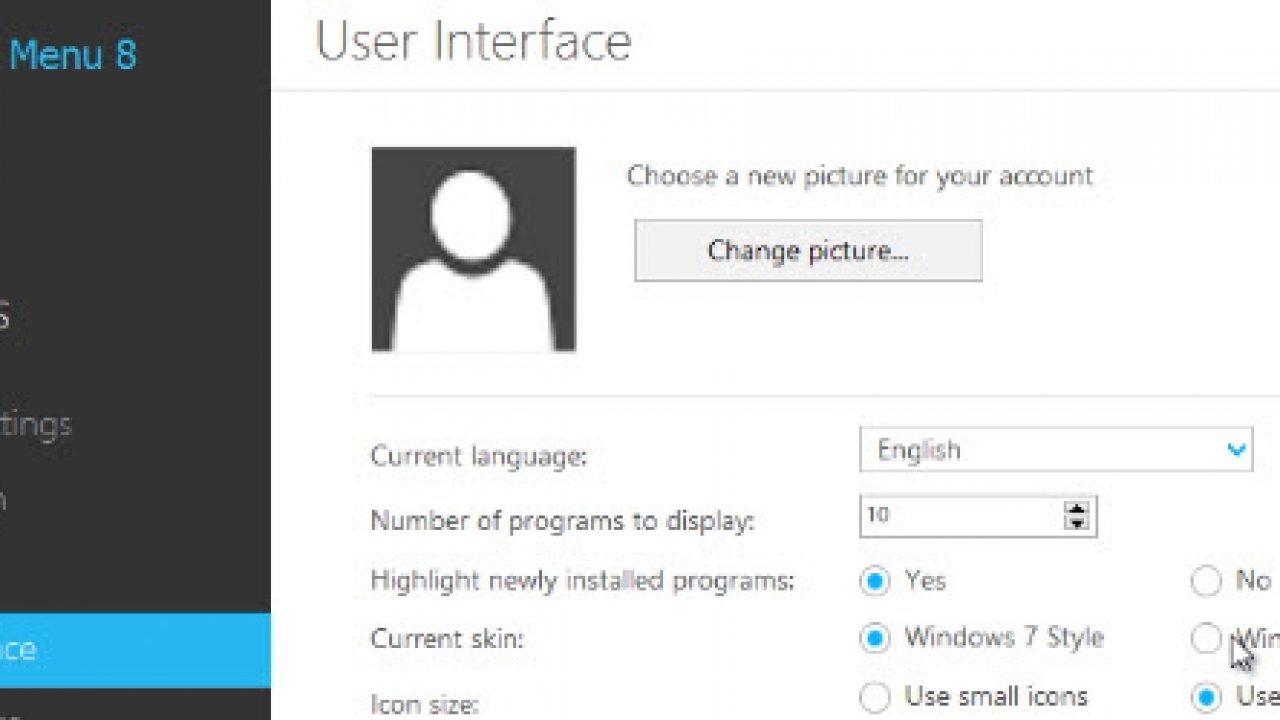Select the second Current skin option
The width and height of the screenshot is (1280, 720).
[x=1206, y=638]
